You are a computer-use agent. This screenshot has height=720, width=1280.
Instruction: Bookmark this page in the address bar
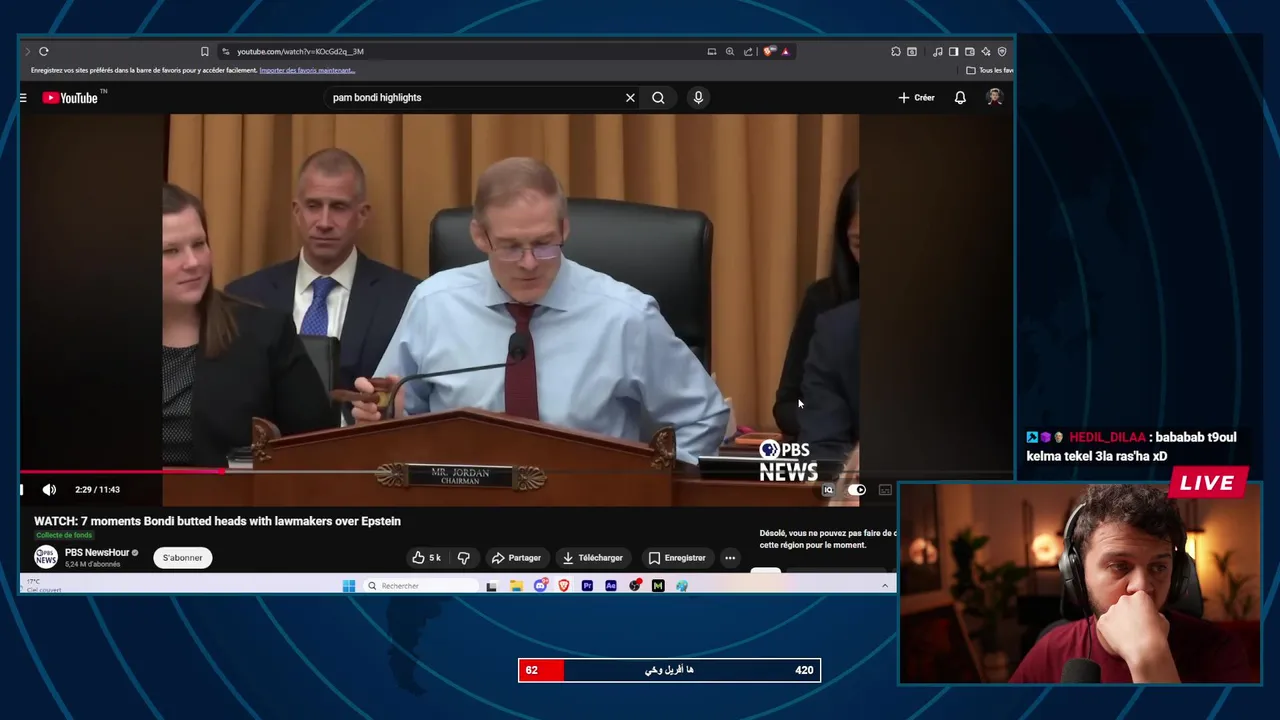coord(205,51)
